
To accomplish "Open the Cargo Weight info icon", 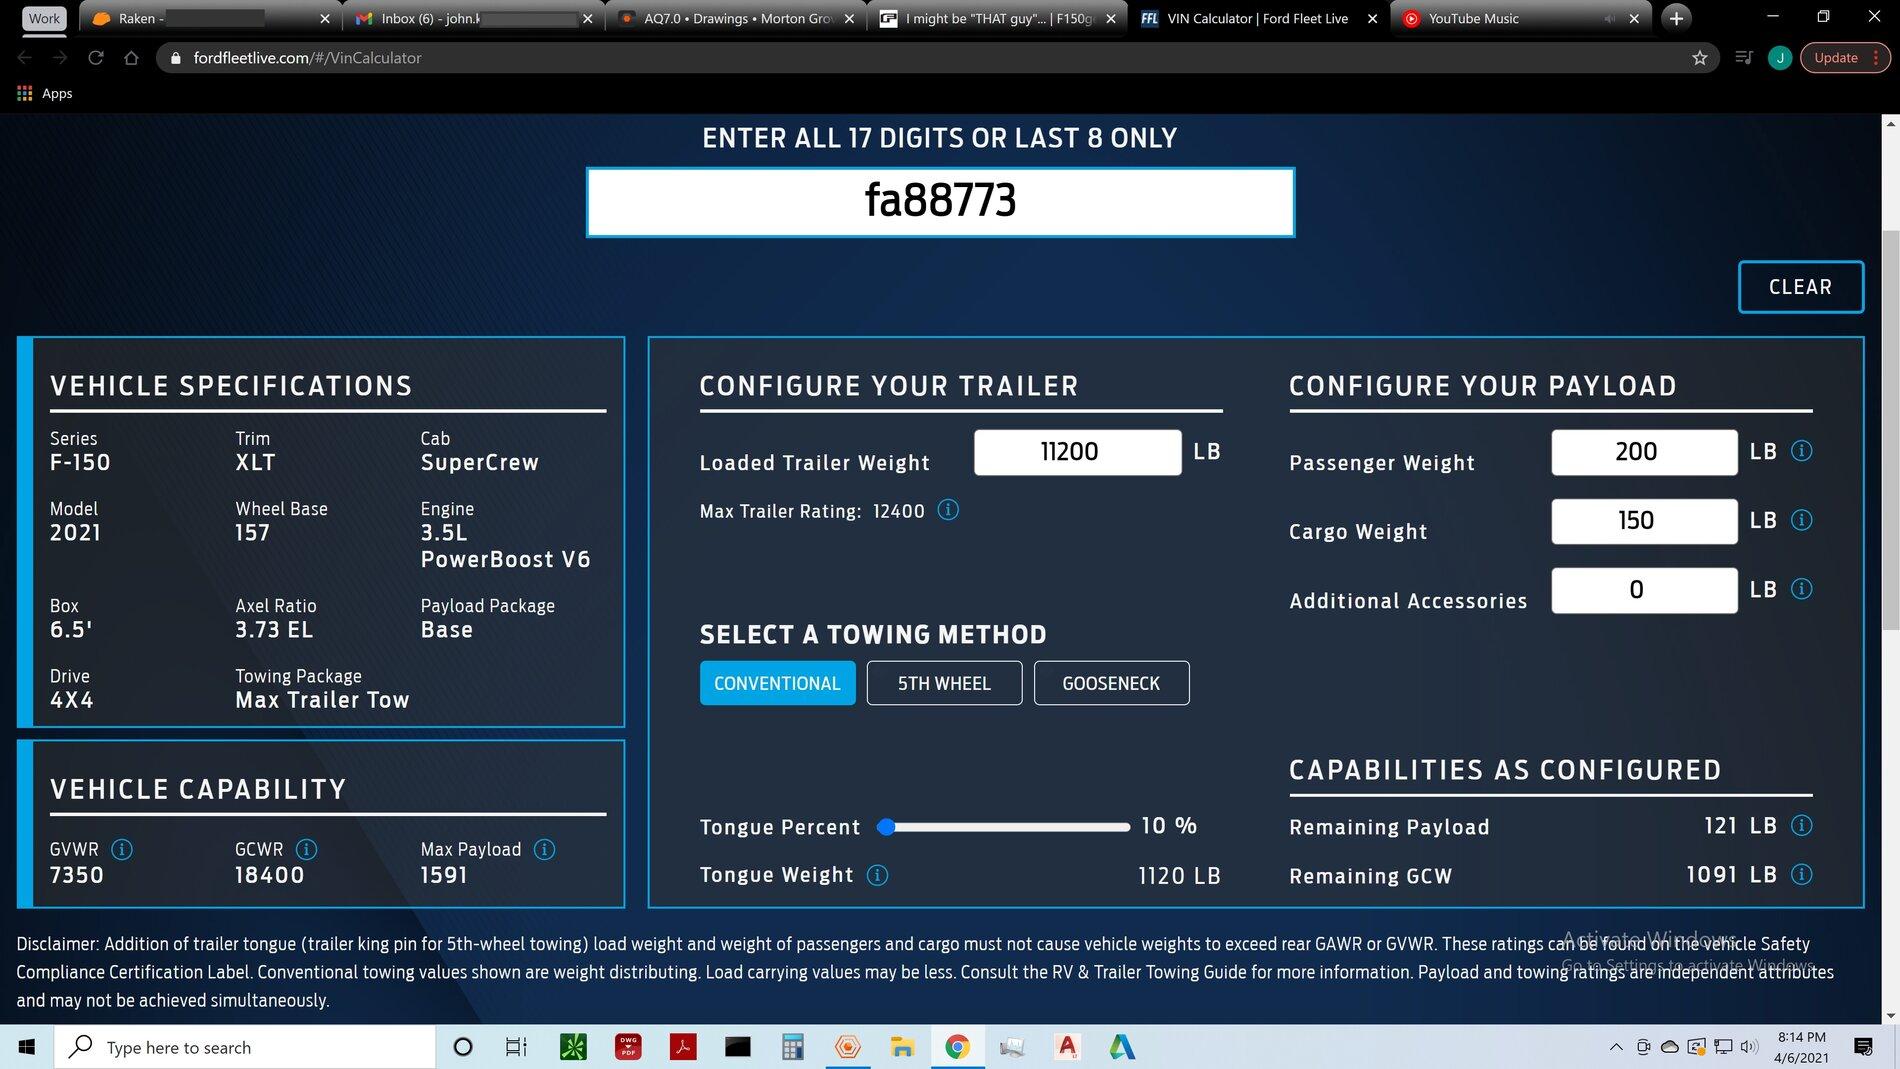I will tap(1802, 520).
